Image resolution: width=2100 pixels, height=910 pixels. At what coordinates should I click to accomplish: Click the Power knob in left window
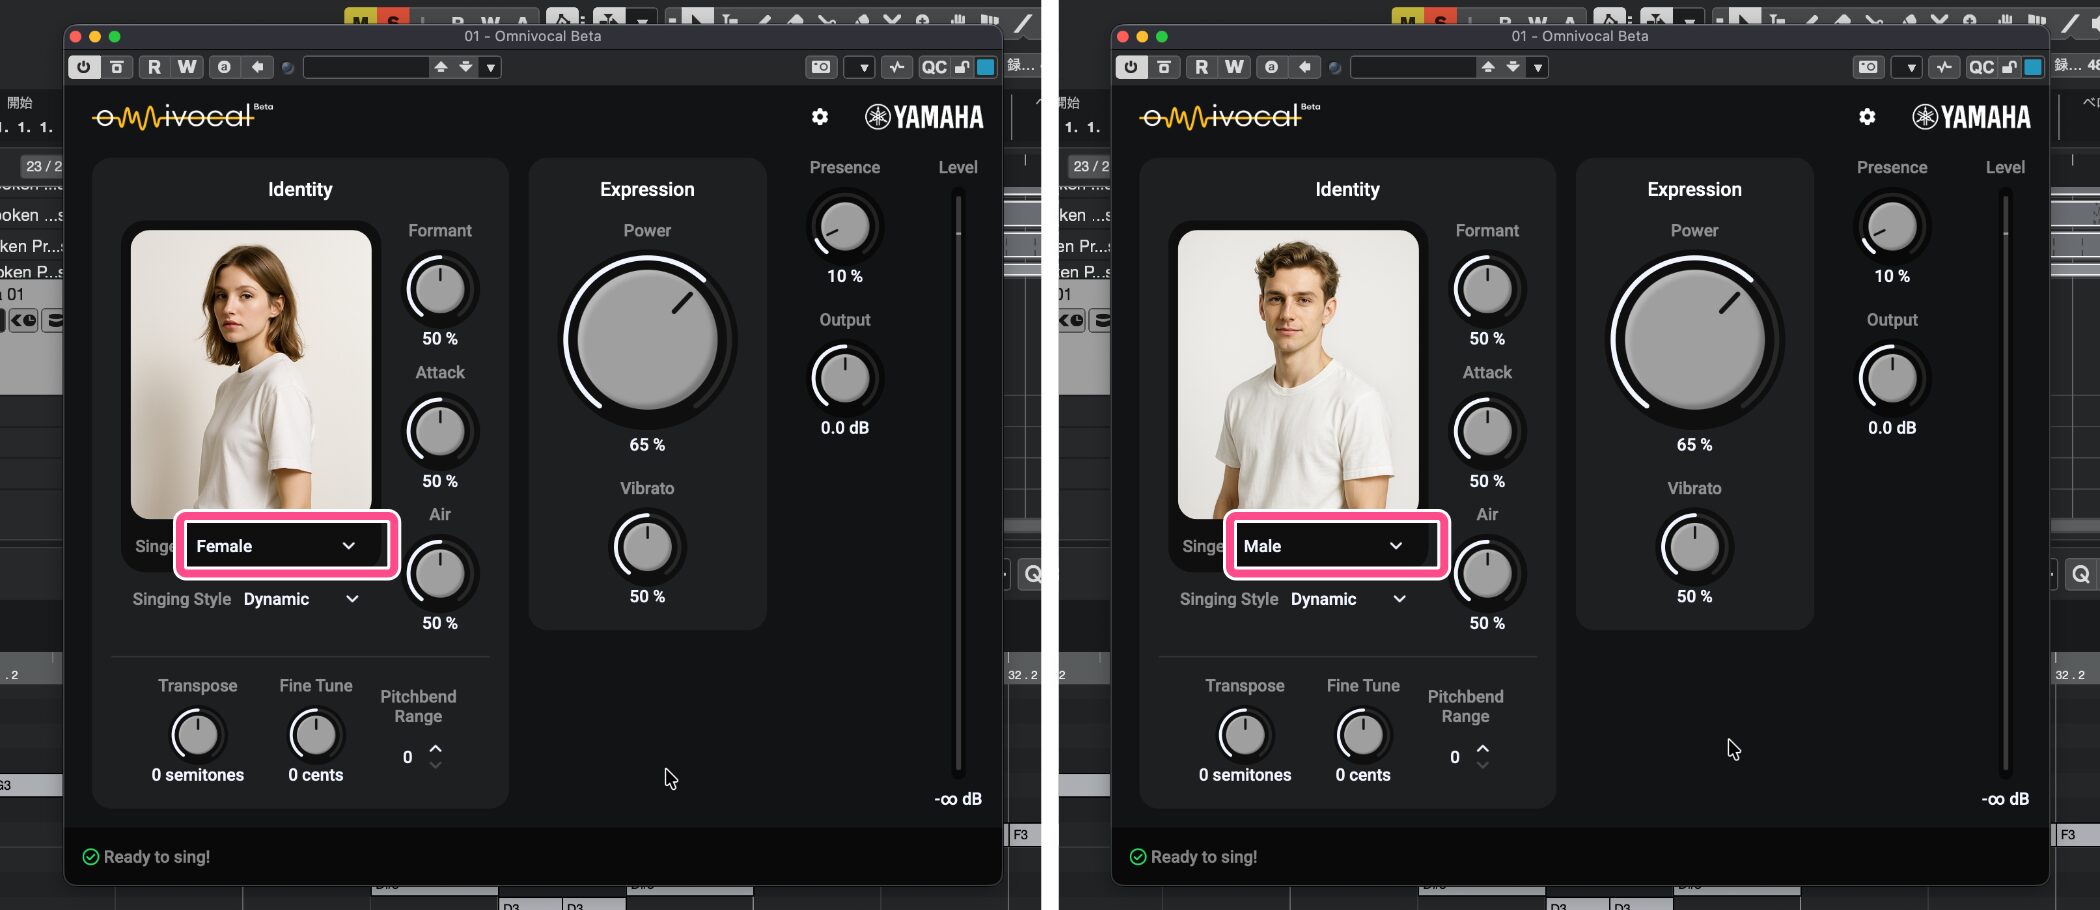point(647,340)
